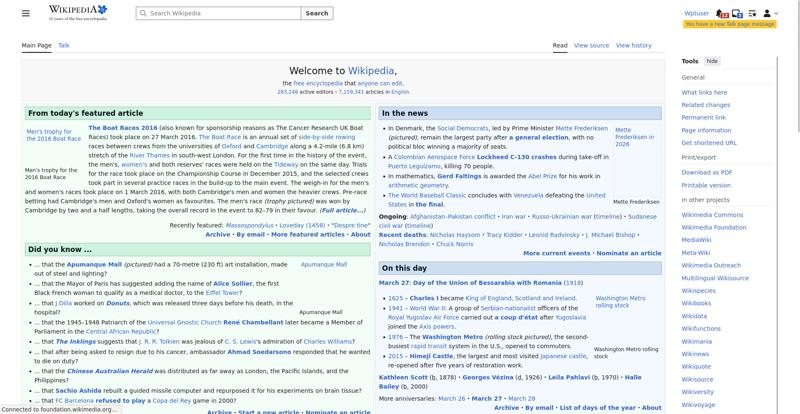Click the Wikimedia Commons sidebar link
Image resolution: width=800 pixels, height=414 pixels.
click(x=712, y=215)
